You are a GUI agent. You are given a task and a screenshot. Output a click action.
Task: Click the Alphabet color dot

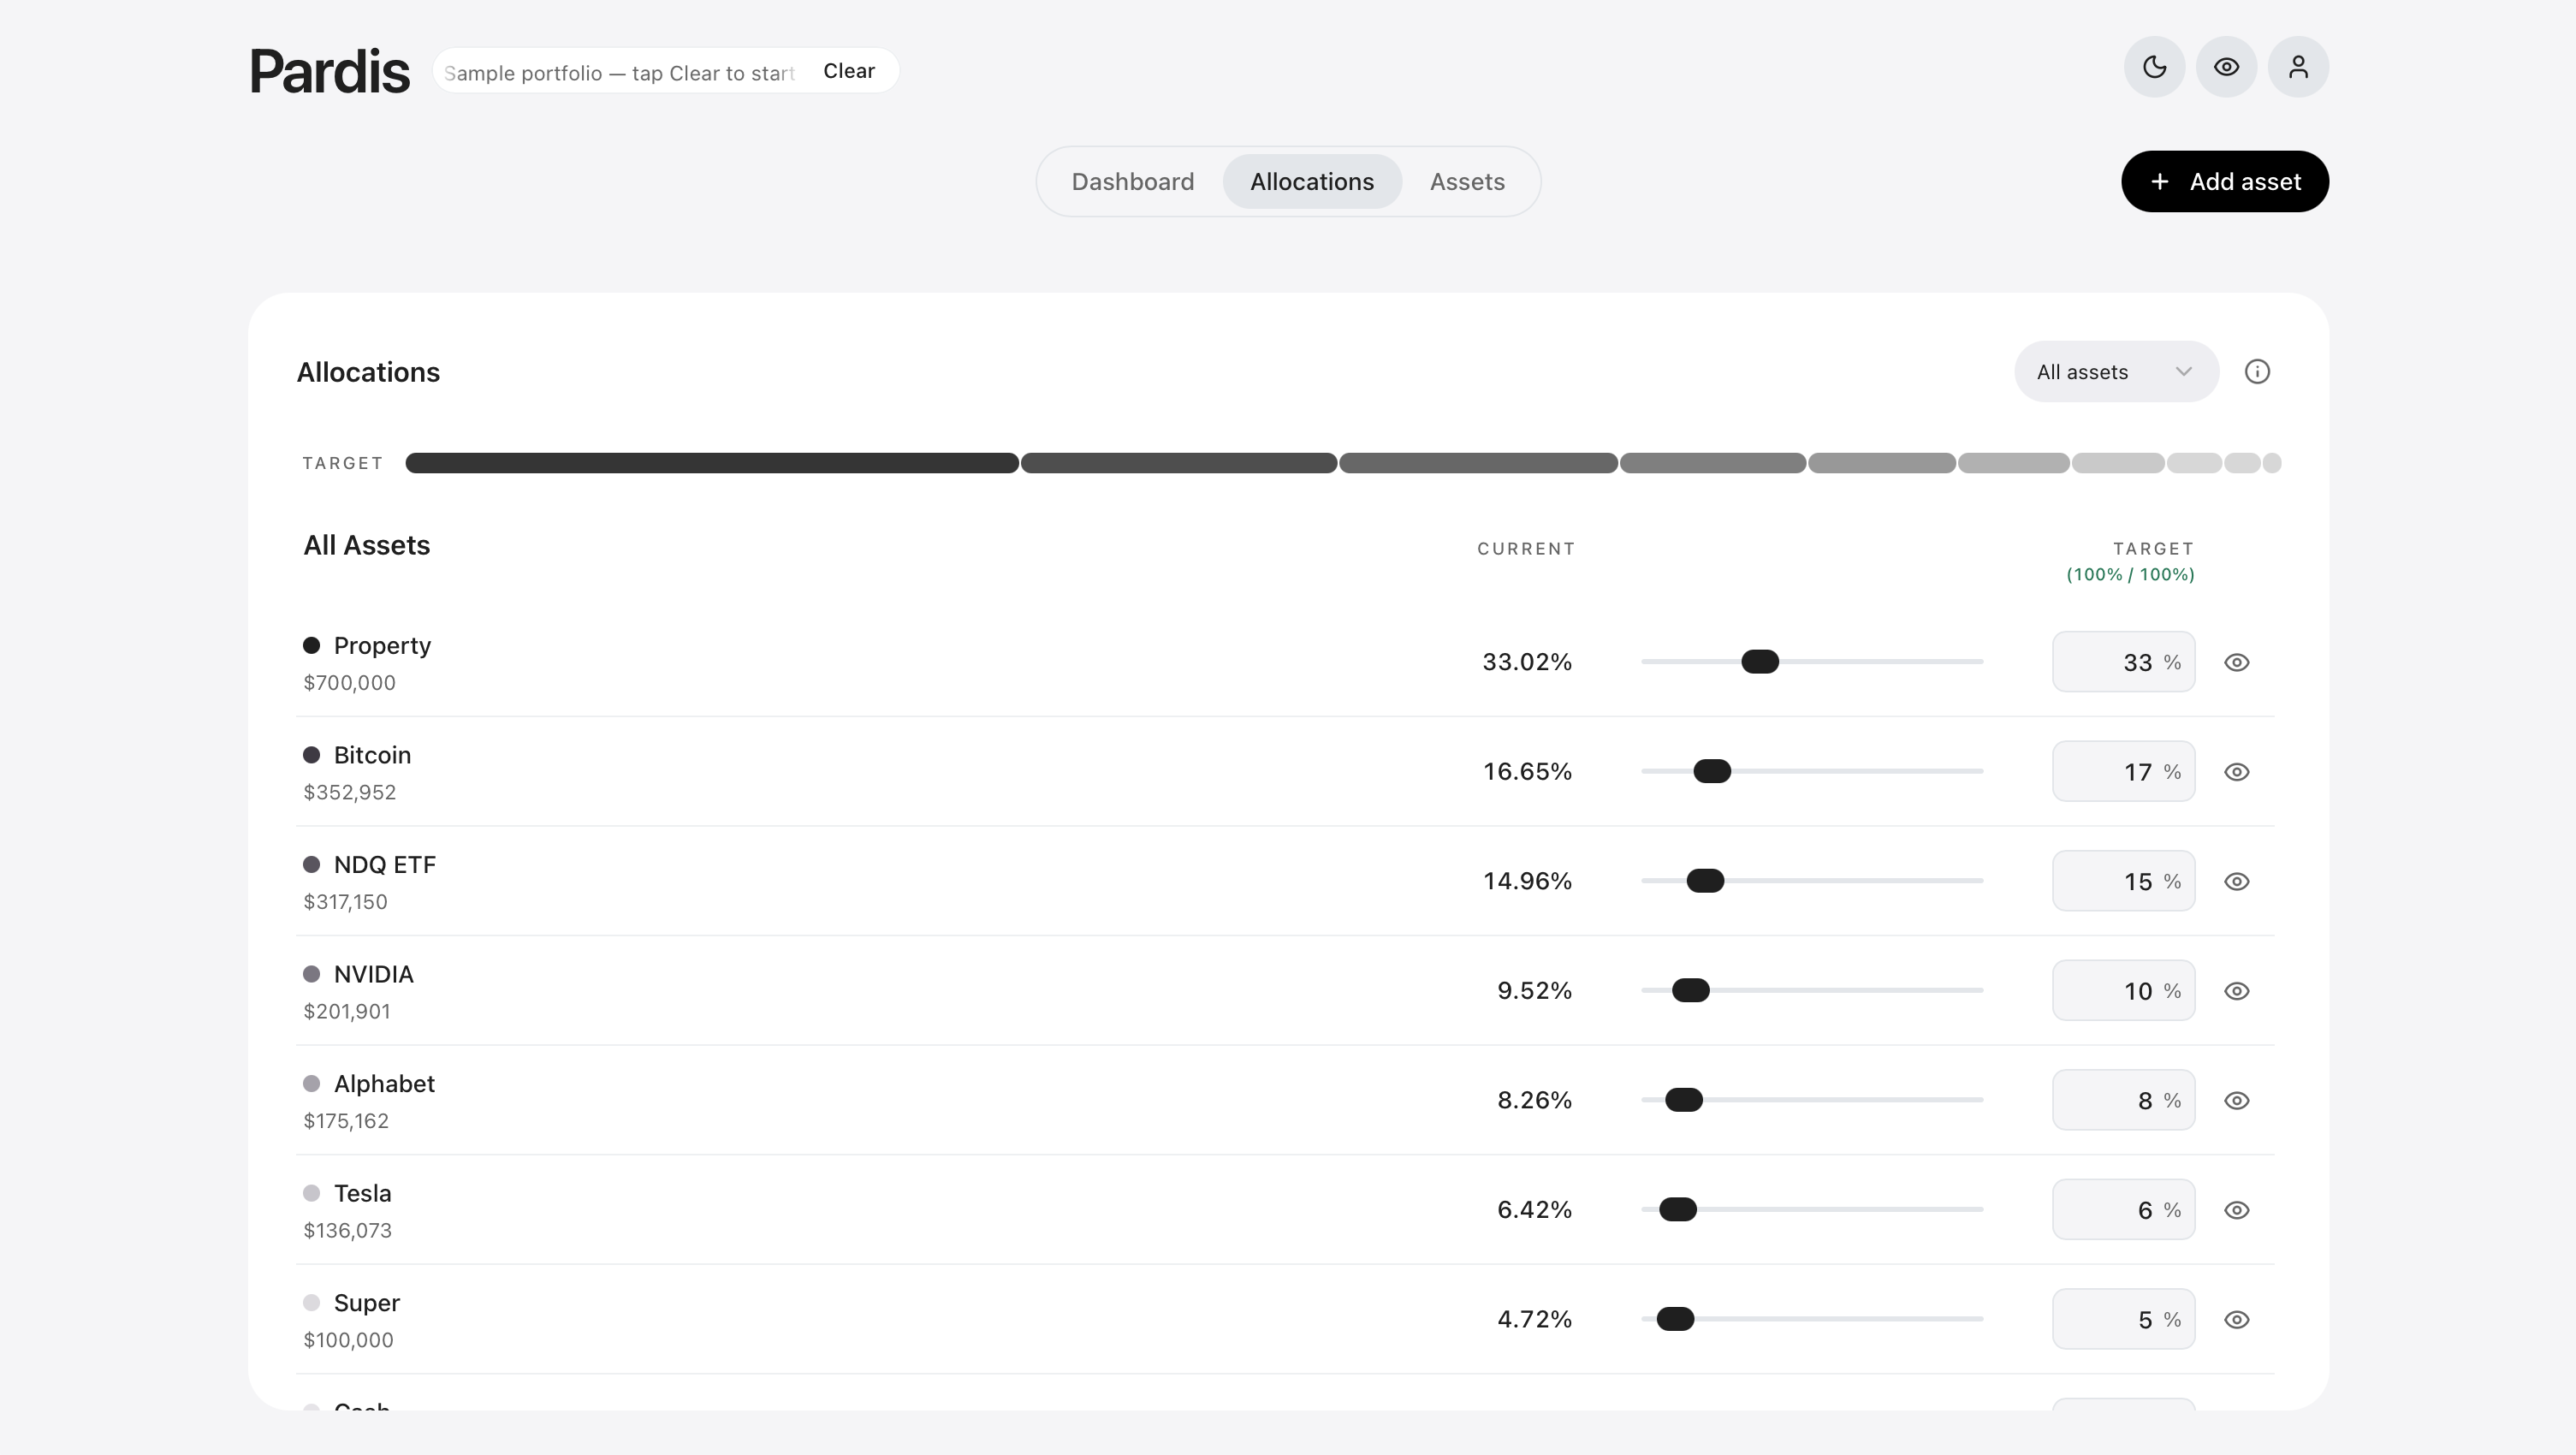coord(311,1083)
